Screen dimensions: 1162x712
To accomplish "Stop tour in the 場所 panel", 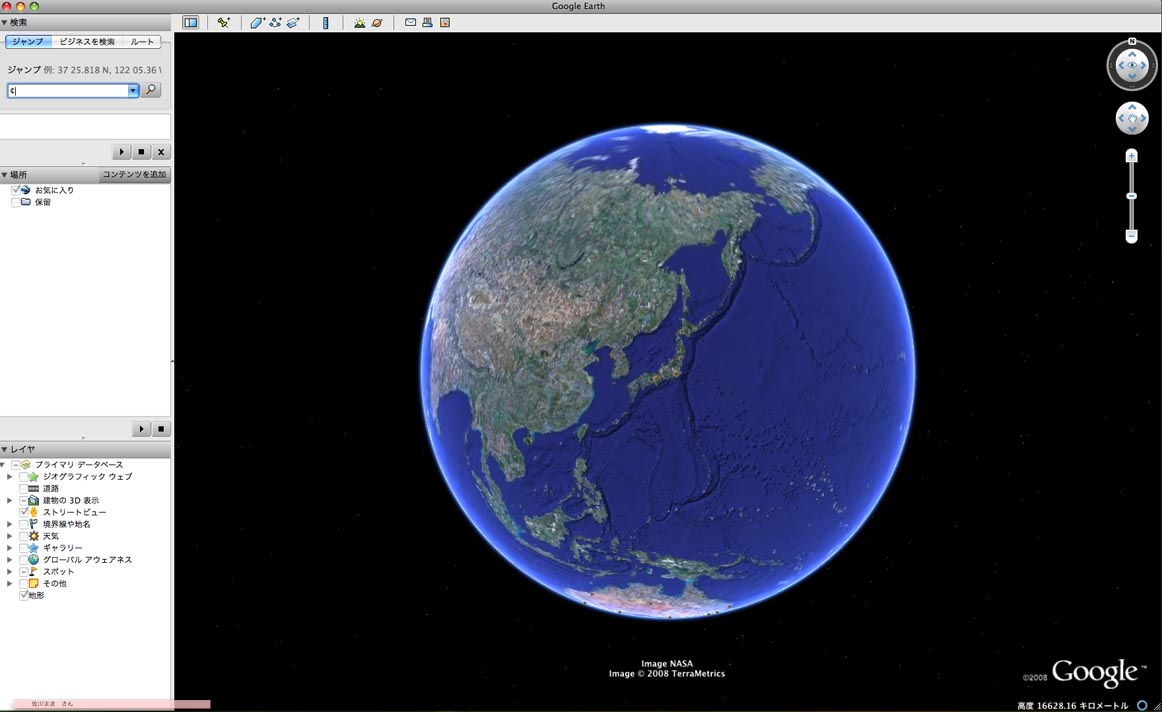I will [161, 429].
